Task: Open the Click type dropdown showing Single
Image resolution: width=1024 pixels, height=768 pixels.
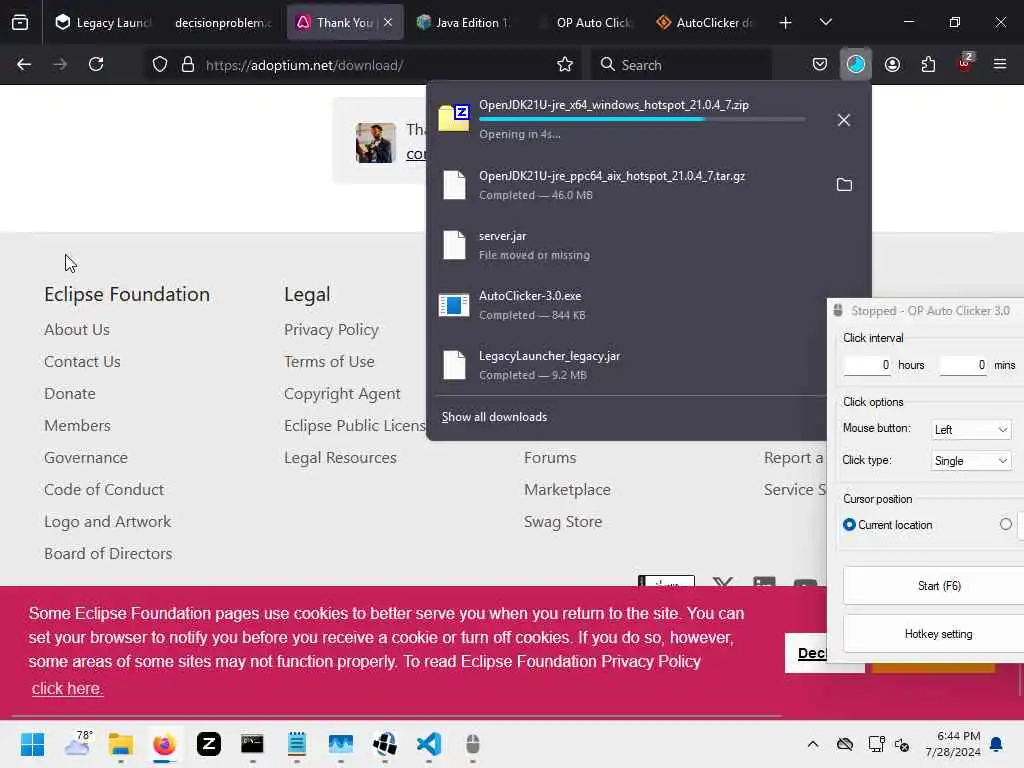Action: (x=971, y=460)
